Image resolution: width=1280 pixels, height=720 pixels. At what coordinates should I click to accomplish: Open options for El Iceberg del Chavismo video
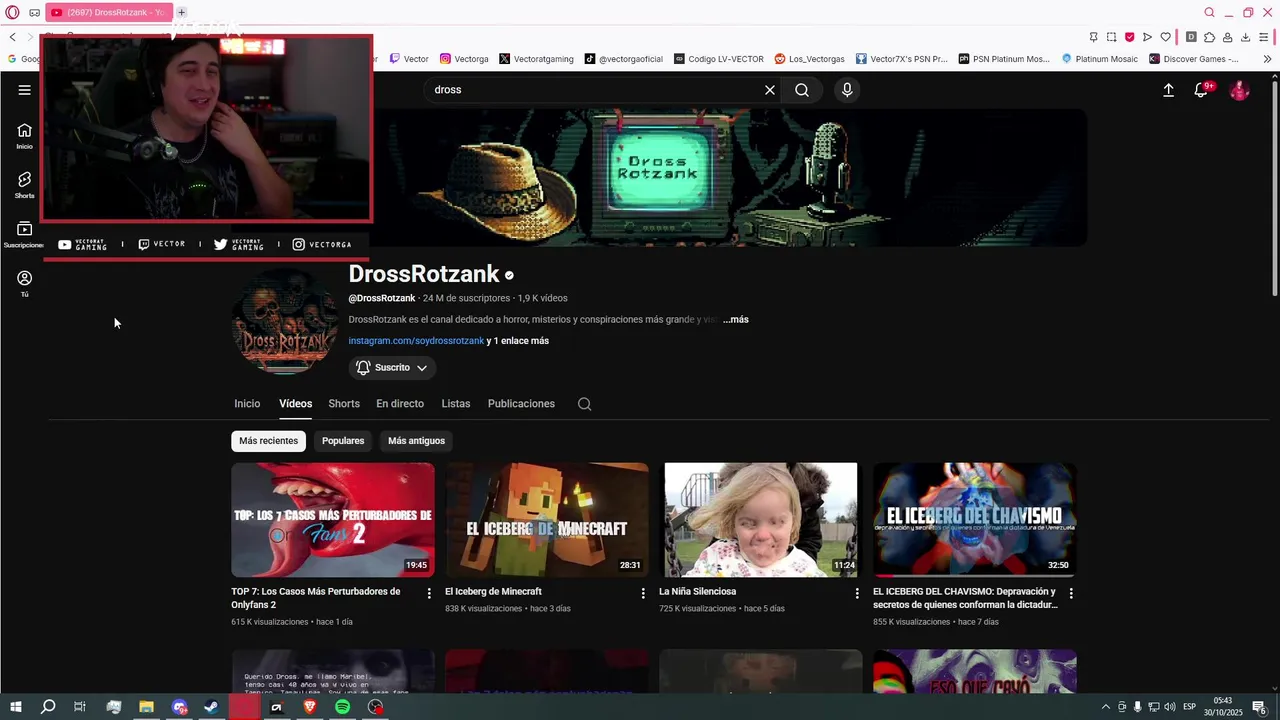pyautogui.click(x=1071, y=593)
